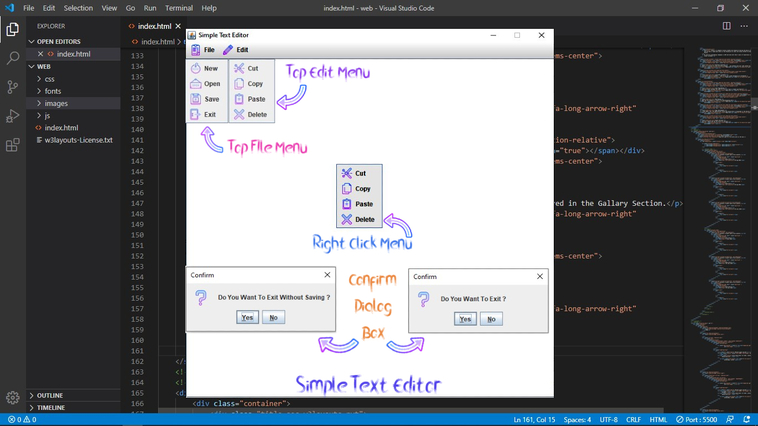The image size is (758, 426).
Task: Collapse the OPEN EDITORS section
Action: point(58,42)
